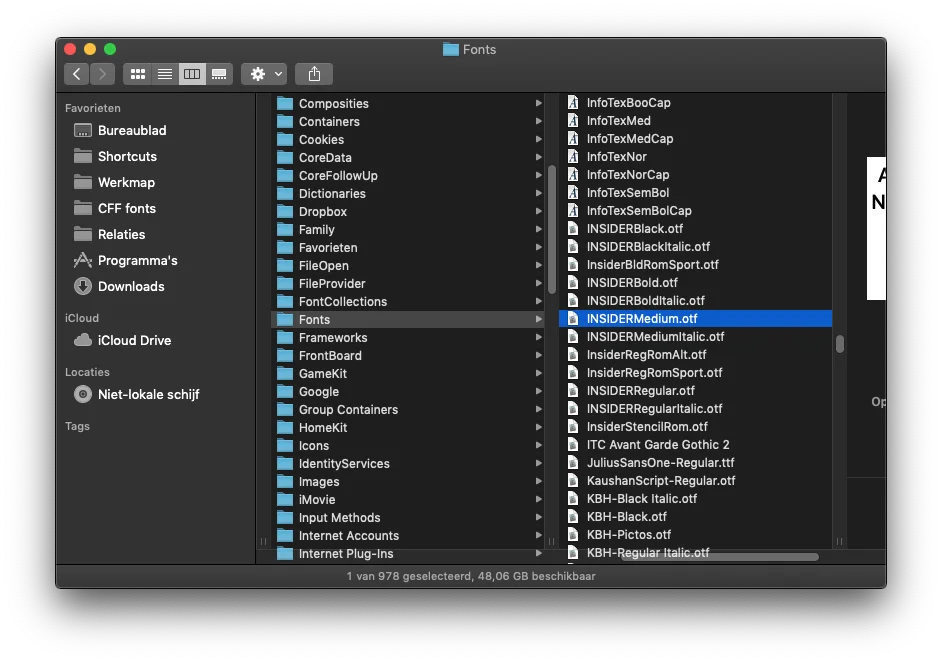Click the font list vertical scrollbar thumb
Viewport: 942px width, 662px height.
tap(840, 344)
